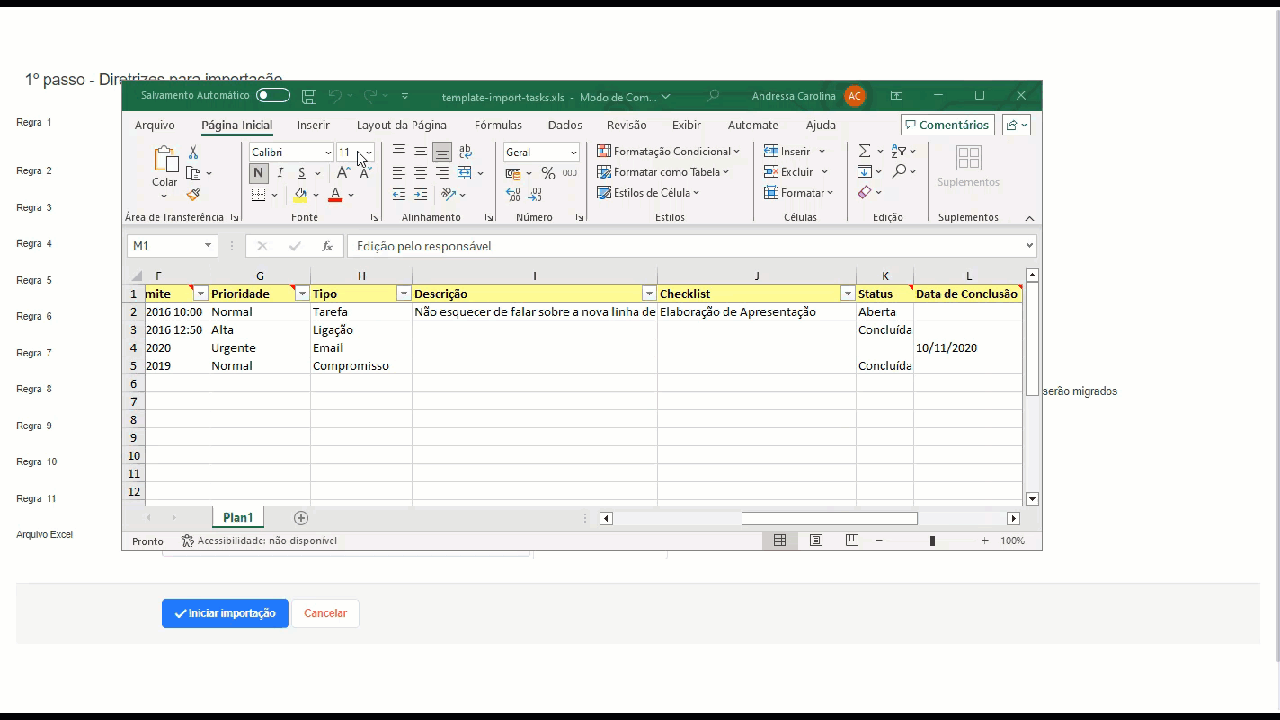Screen dimensions: 1280x720
Task: Apply yellow fill color bucket
Action: [x=300, y=195]
